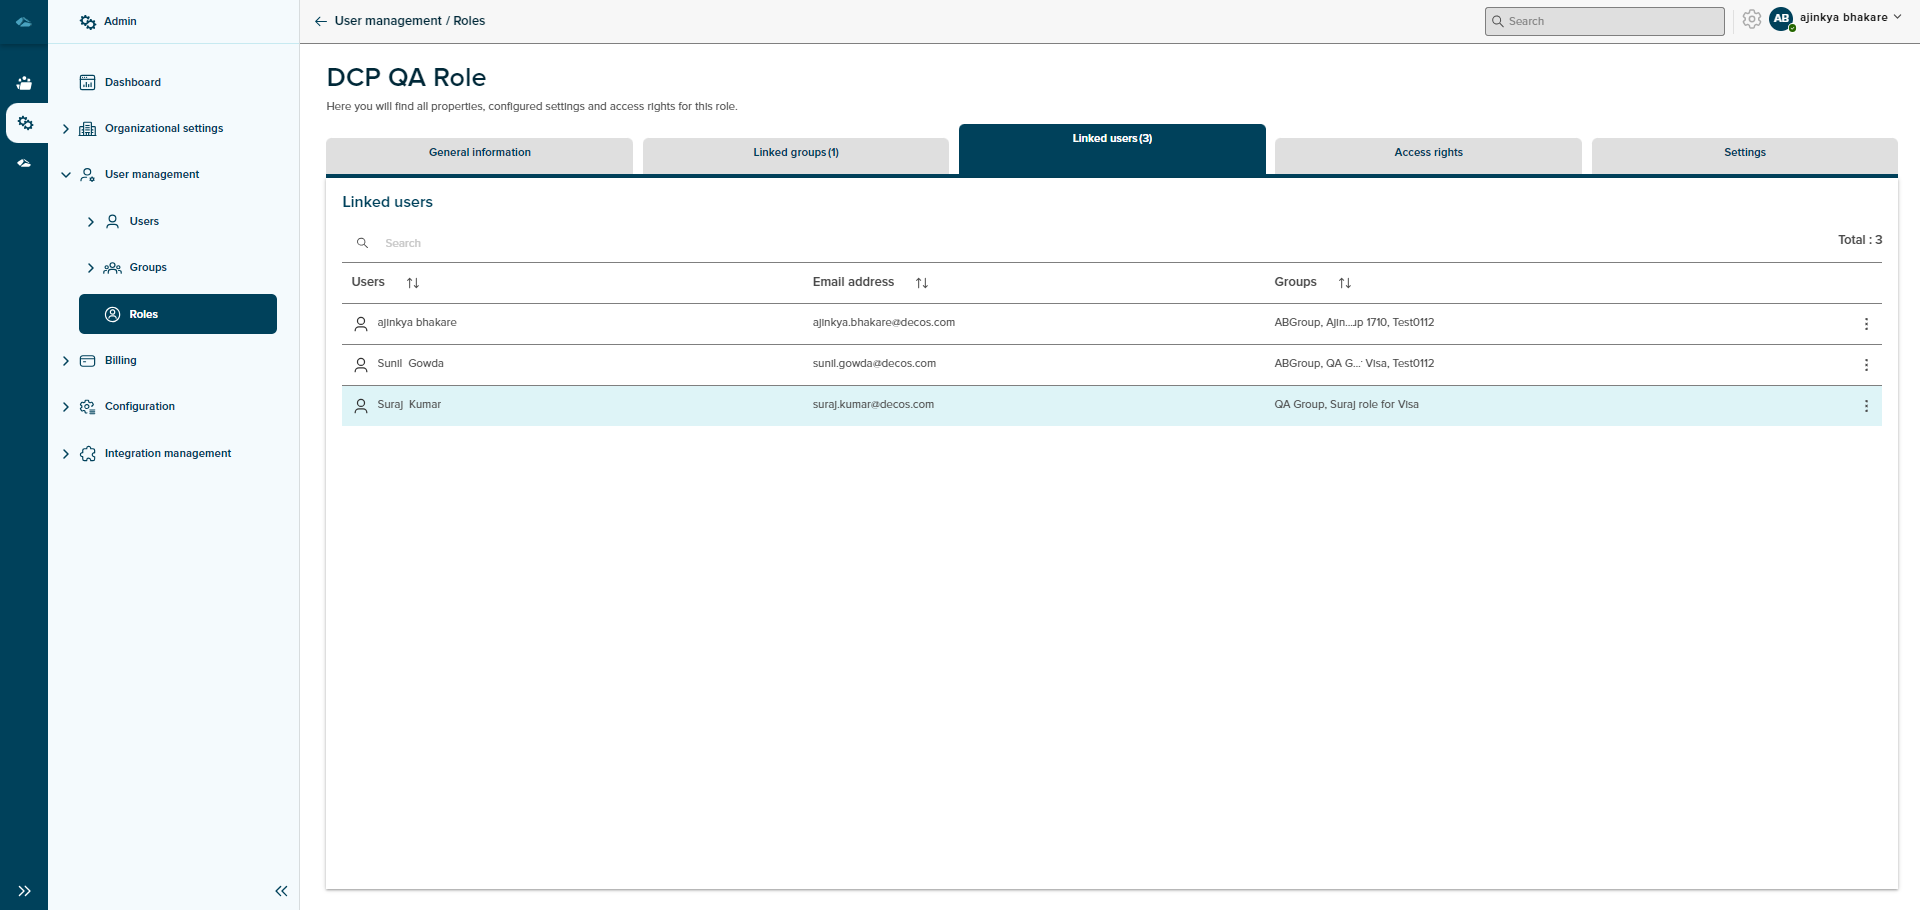Image resolution: width=1920 pixels, height=910 pixels.
Task: Click the AB profile avatar
Action: 1782,18
